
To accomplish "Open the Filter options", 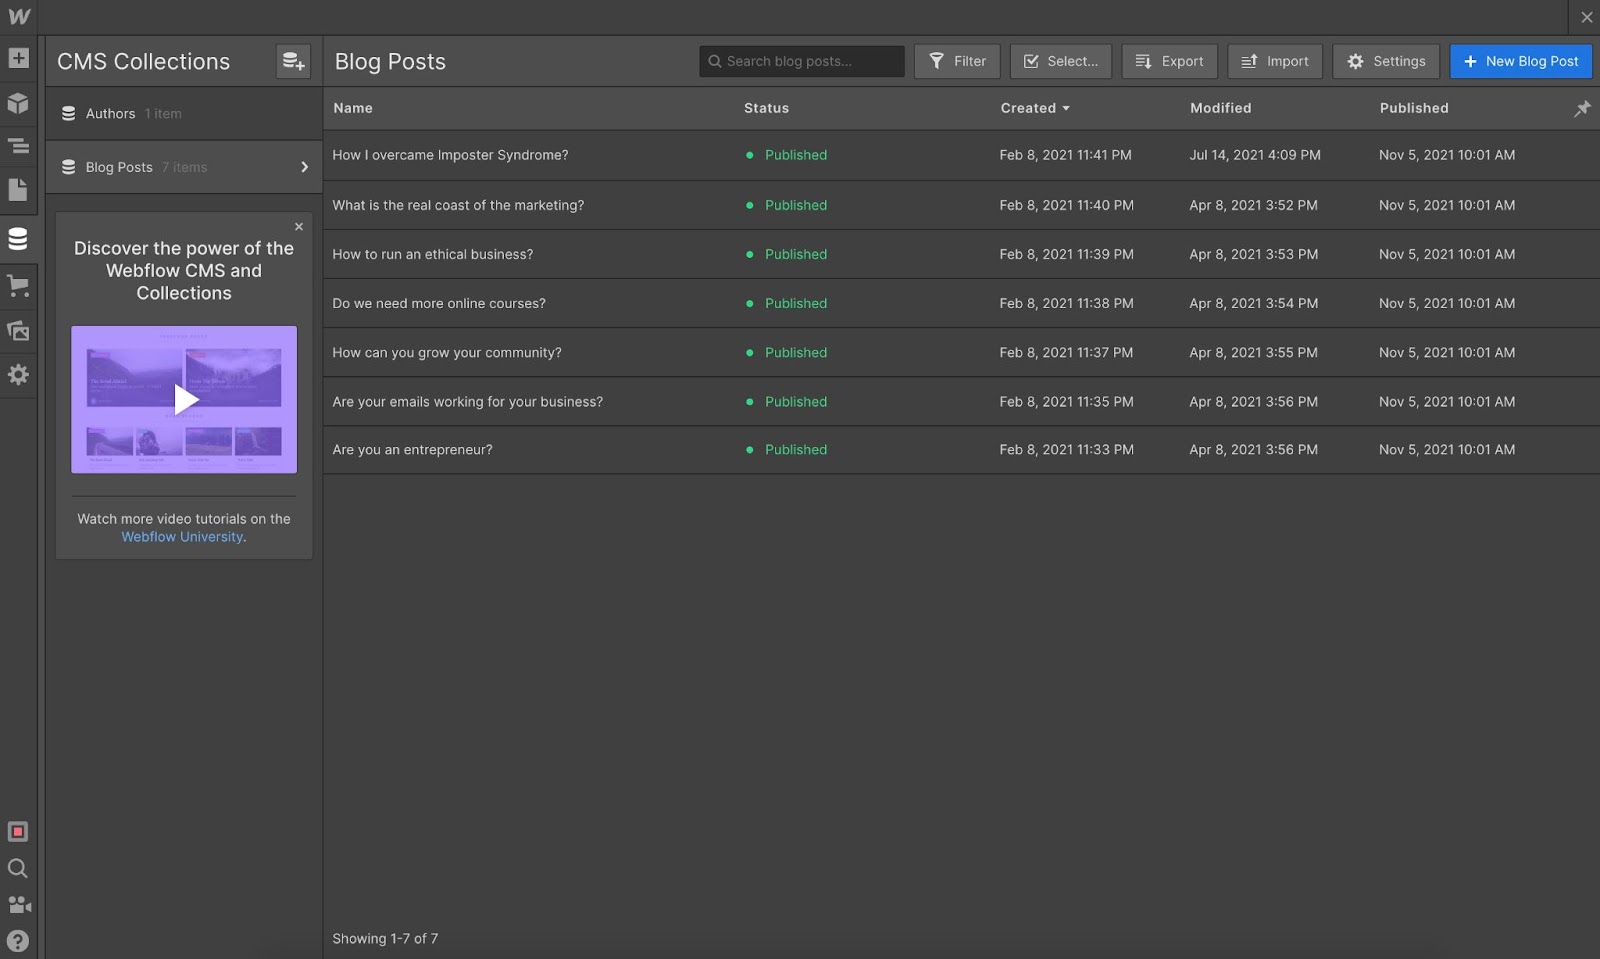I will (x=957, y=61).
